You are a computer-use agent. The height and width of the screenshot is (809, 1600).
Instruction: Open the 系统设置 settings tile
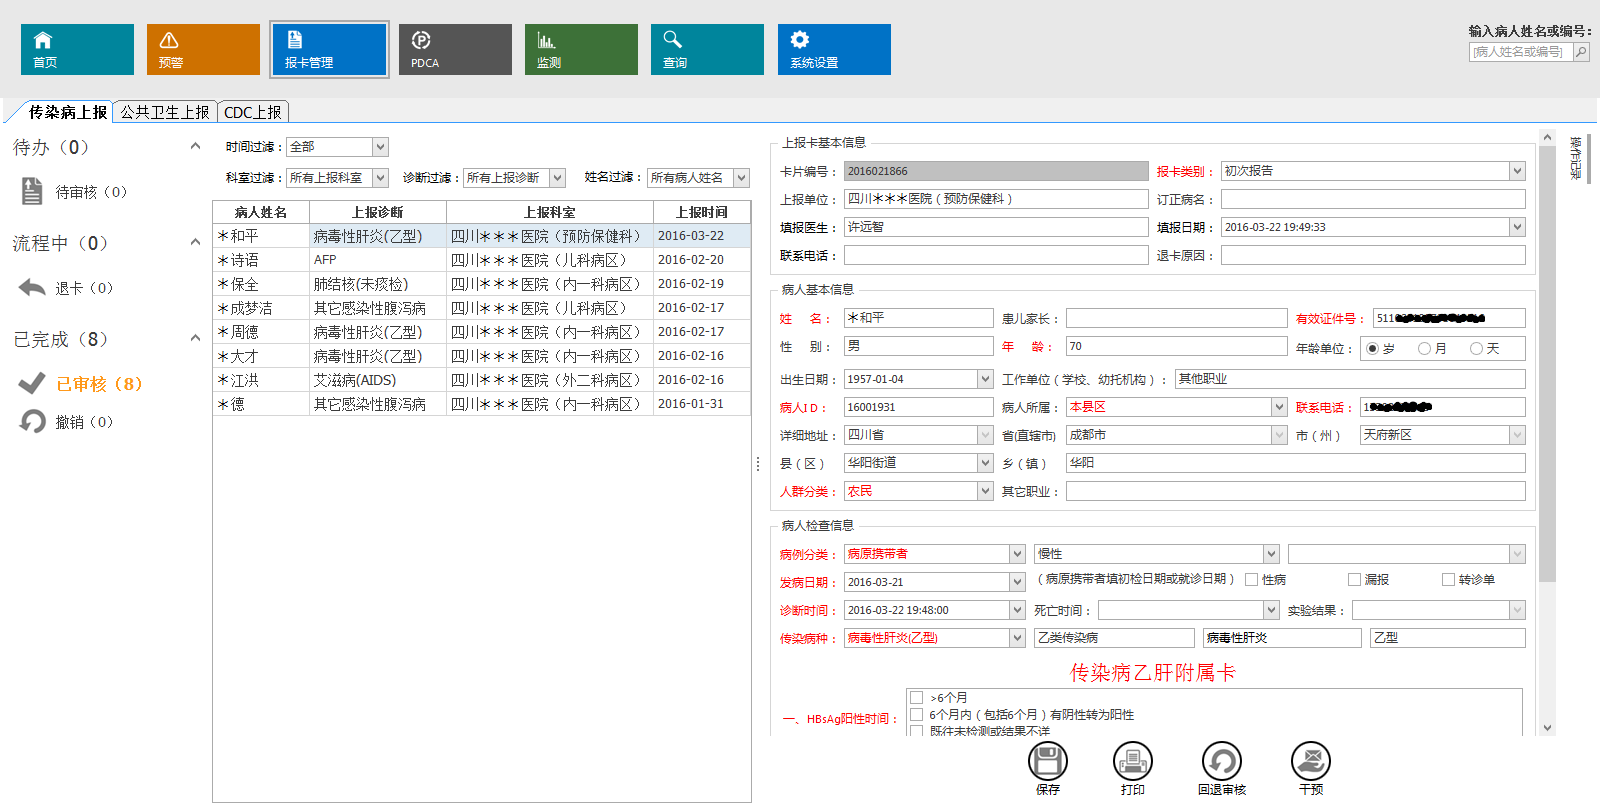[x=834, y=49]
